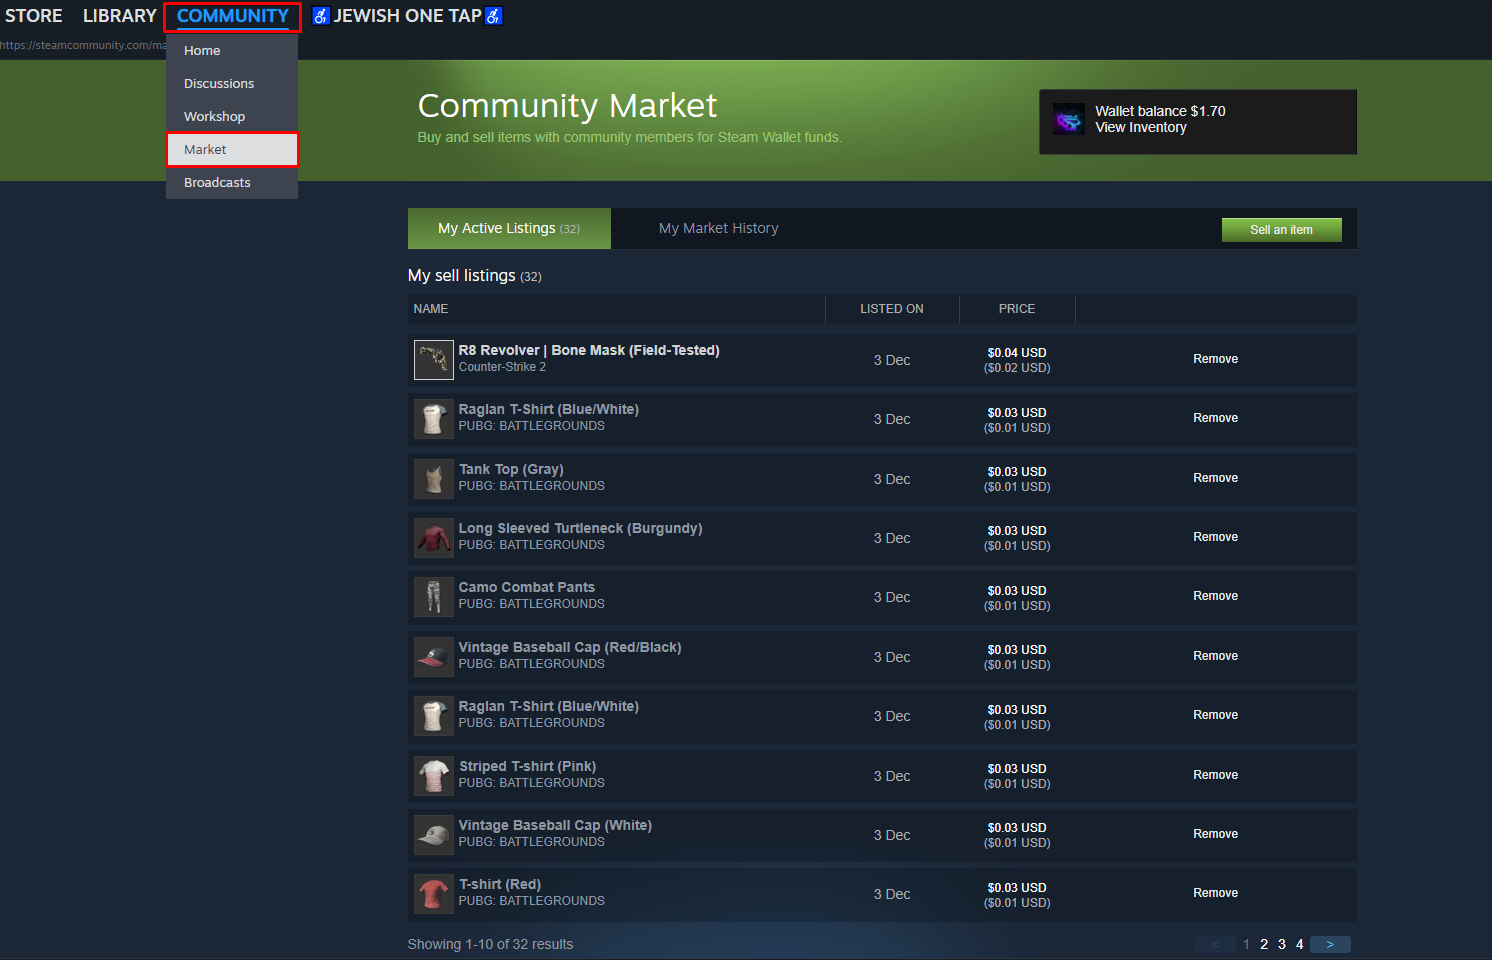Click the Vintage Baseball Cap (Red/Black) icon

coord(433,657)
